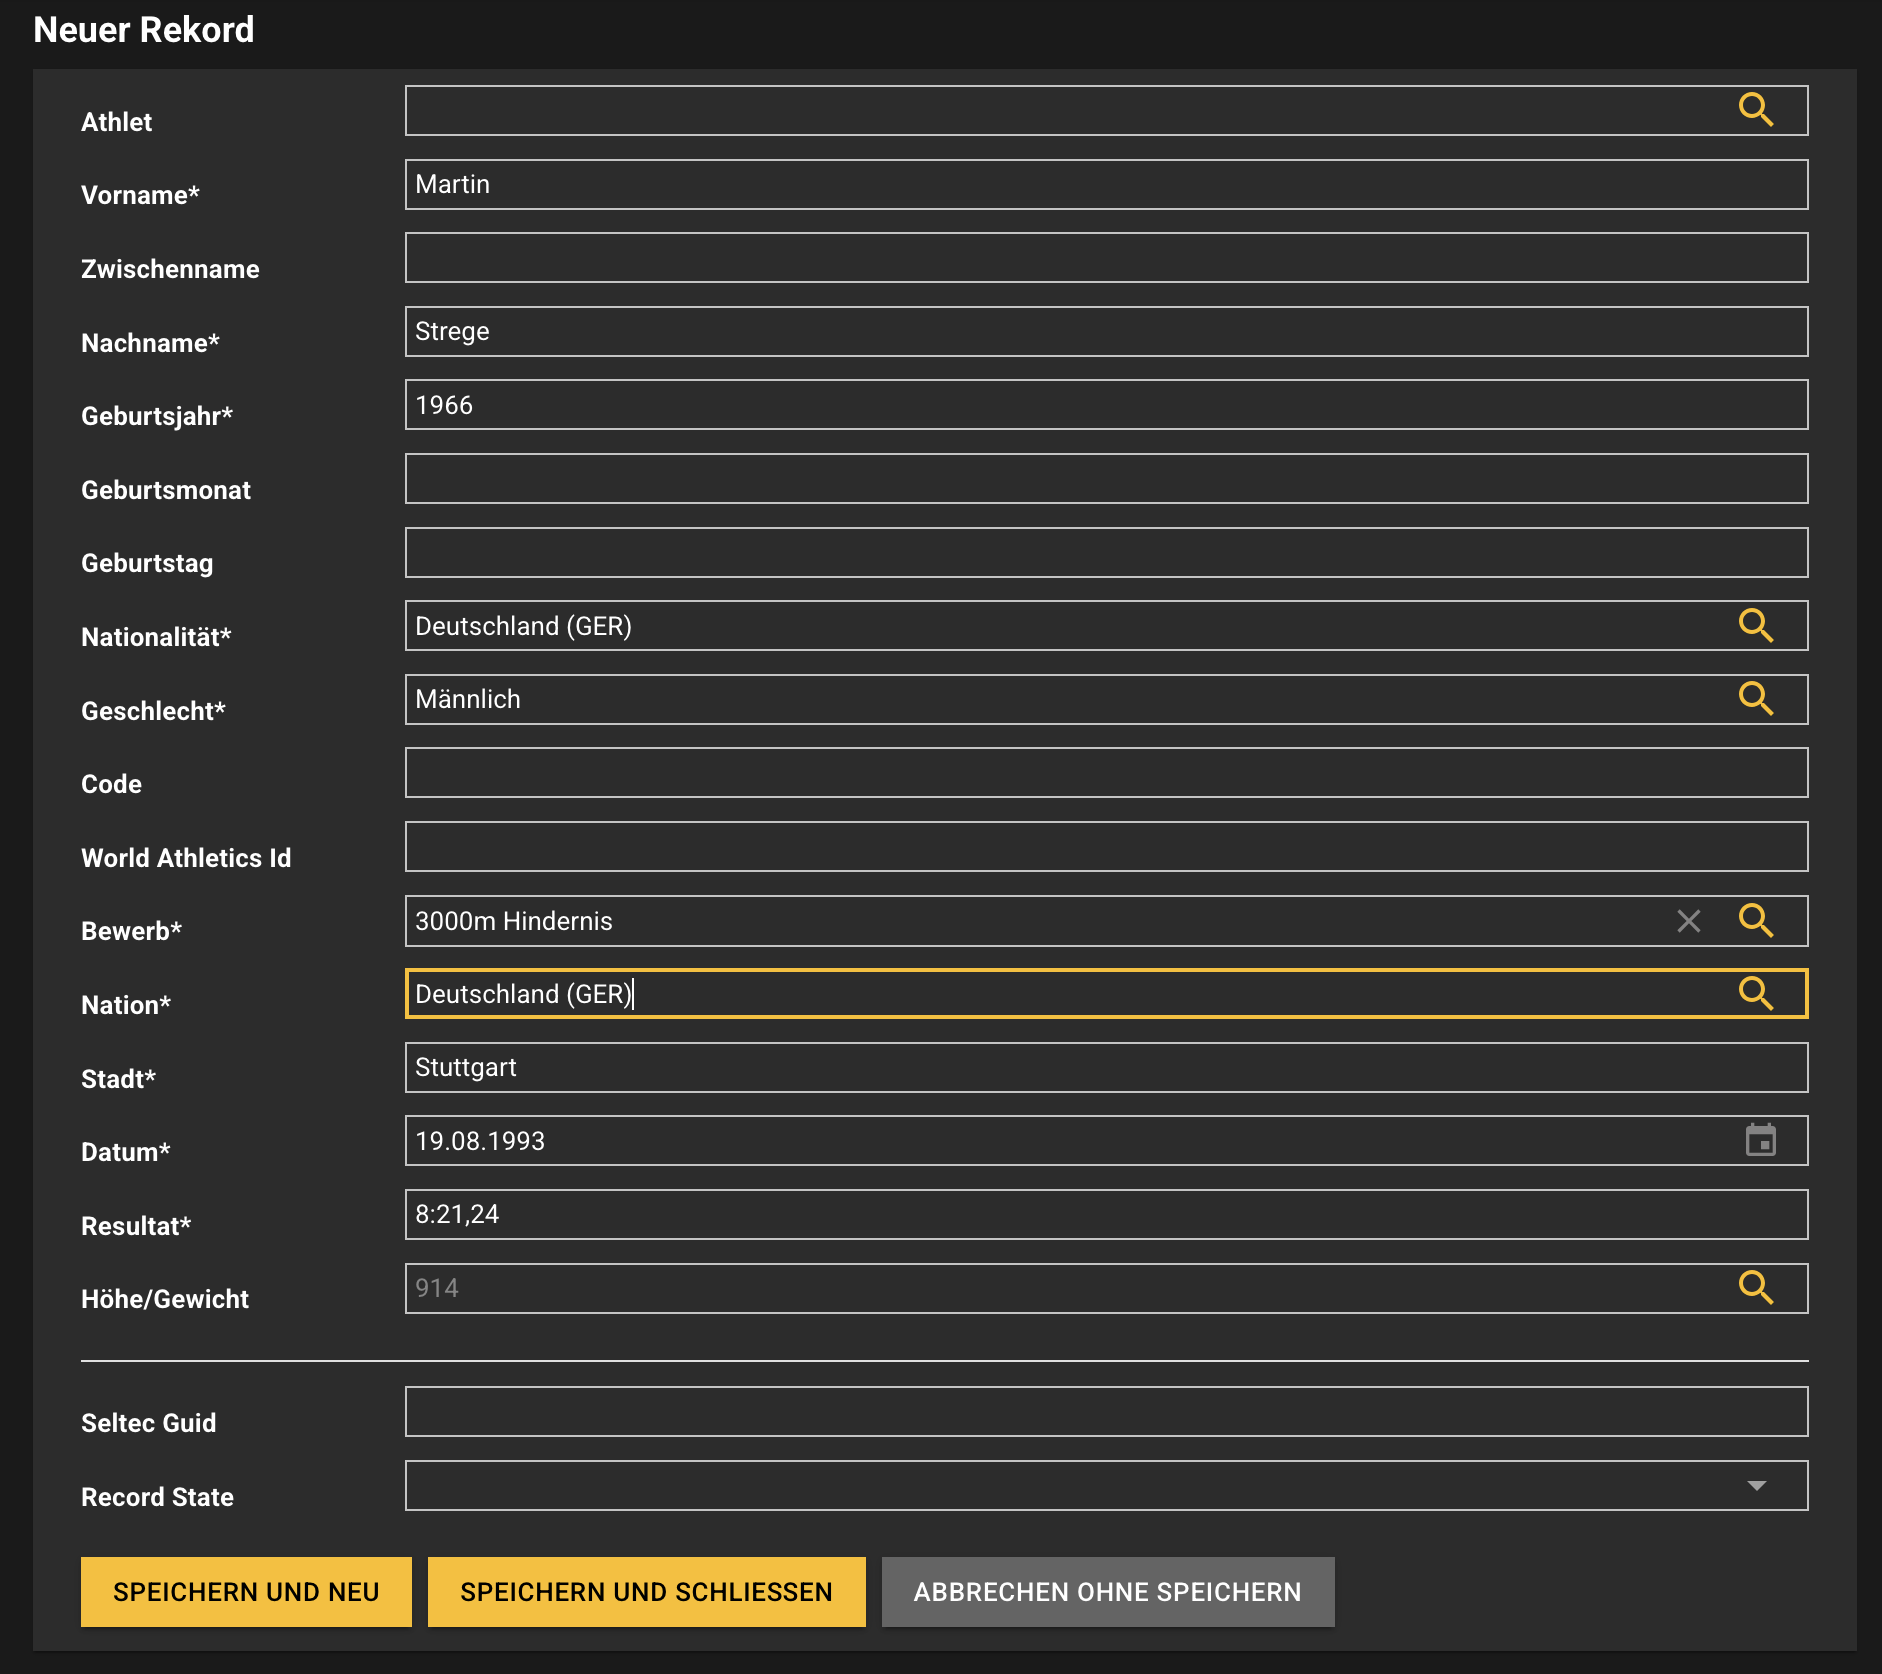Select the World Athletics Id field
This screenshot has height=1674, width=1882.
pyautogui.click(x=1106, y=847)
